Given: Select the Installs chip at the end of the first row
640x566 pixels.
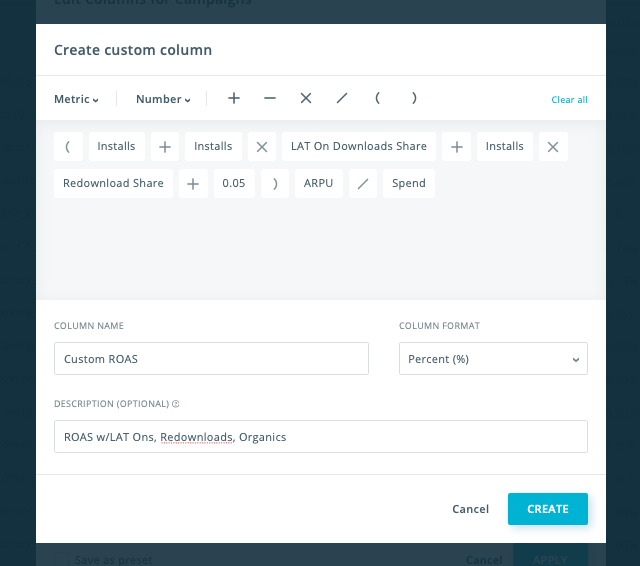Looking at the screenshot, I should coord(504,146).
